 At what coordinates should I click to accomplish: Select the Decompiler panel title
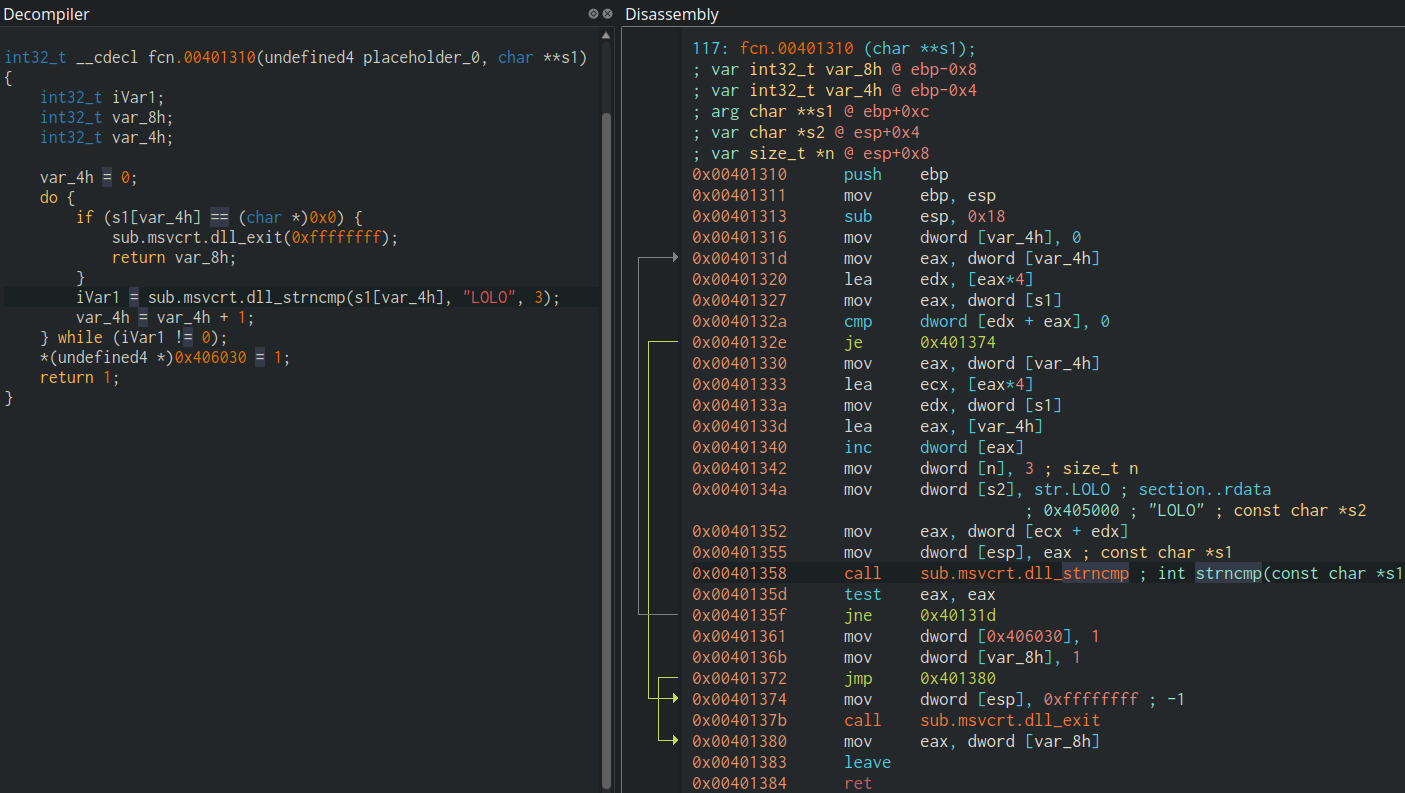tap(46, 14)
